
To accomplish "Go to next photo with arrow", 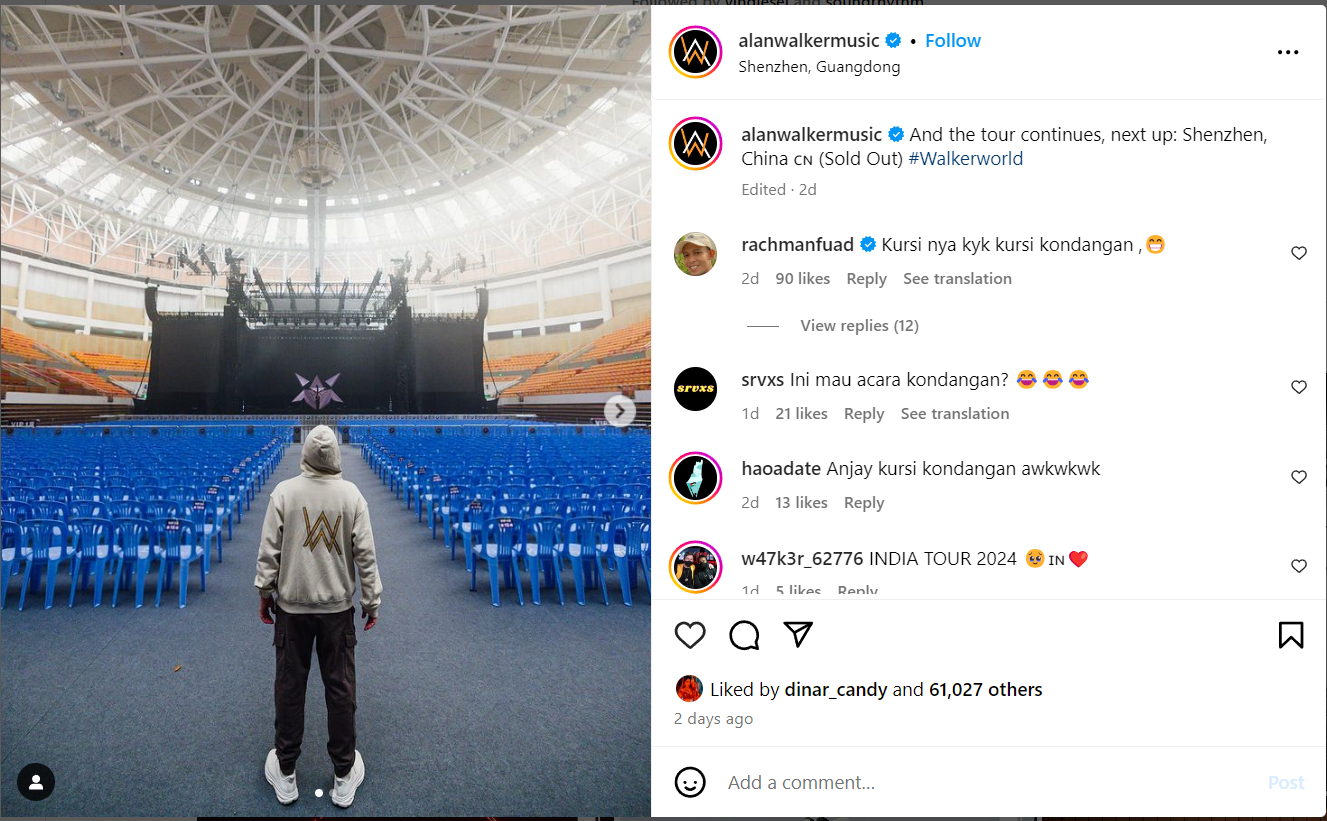I will click(x=620, y=411).
